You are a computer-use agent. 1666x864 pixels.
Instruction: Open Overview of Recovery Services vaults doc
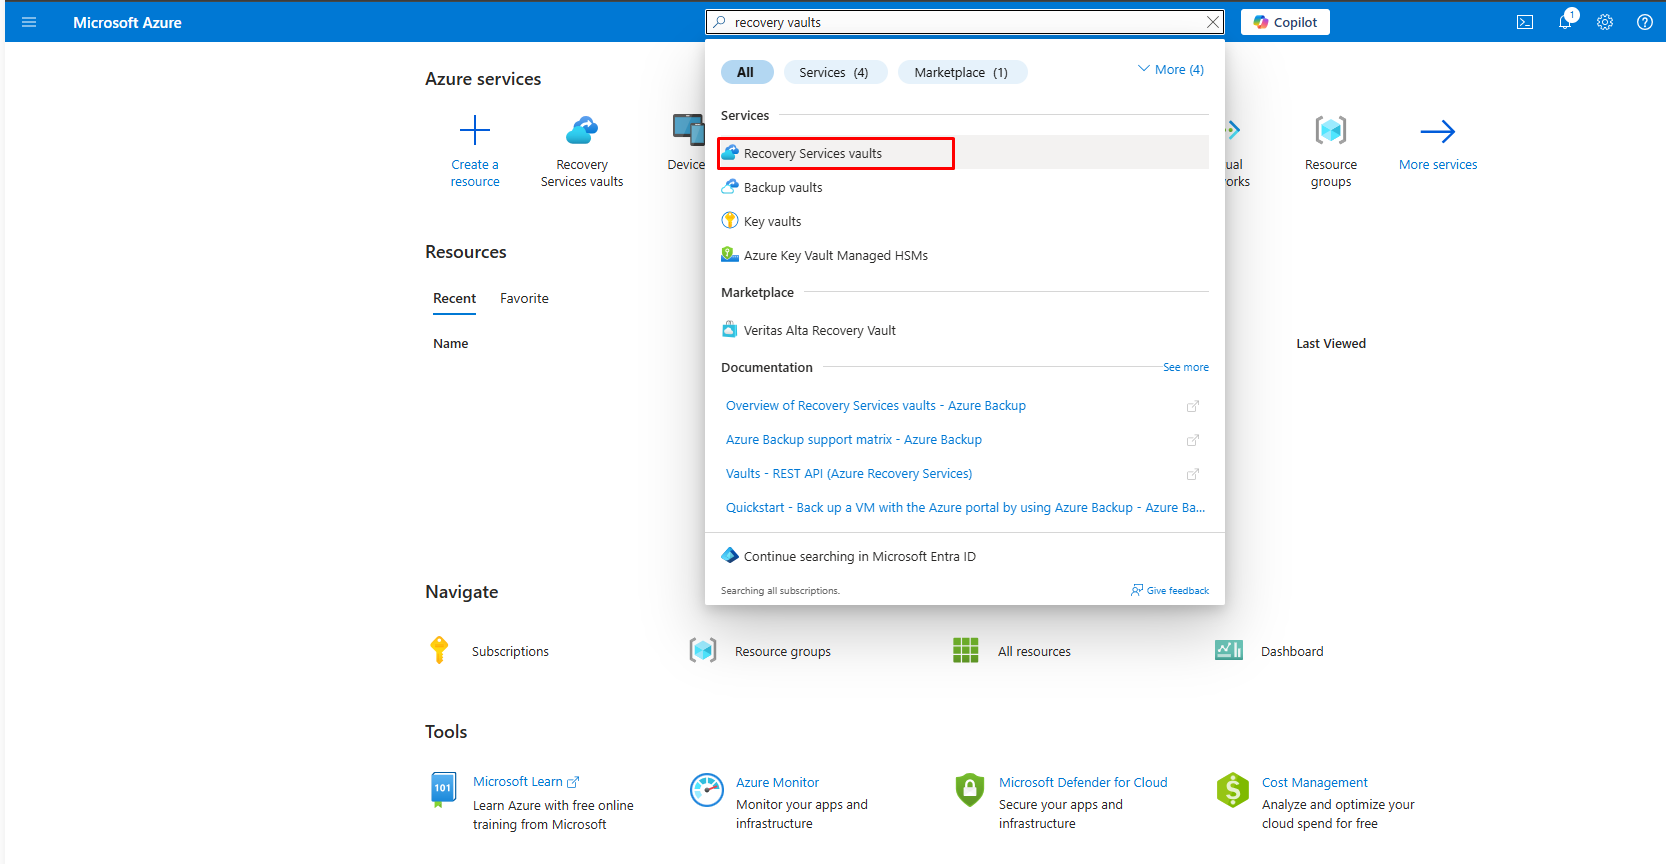(x=876, y=405)
